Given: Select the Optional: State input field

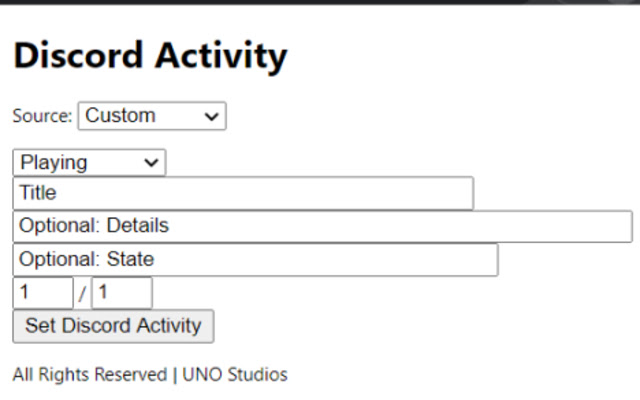Looking at the screenshot, I should (x=255, y=260).
